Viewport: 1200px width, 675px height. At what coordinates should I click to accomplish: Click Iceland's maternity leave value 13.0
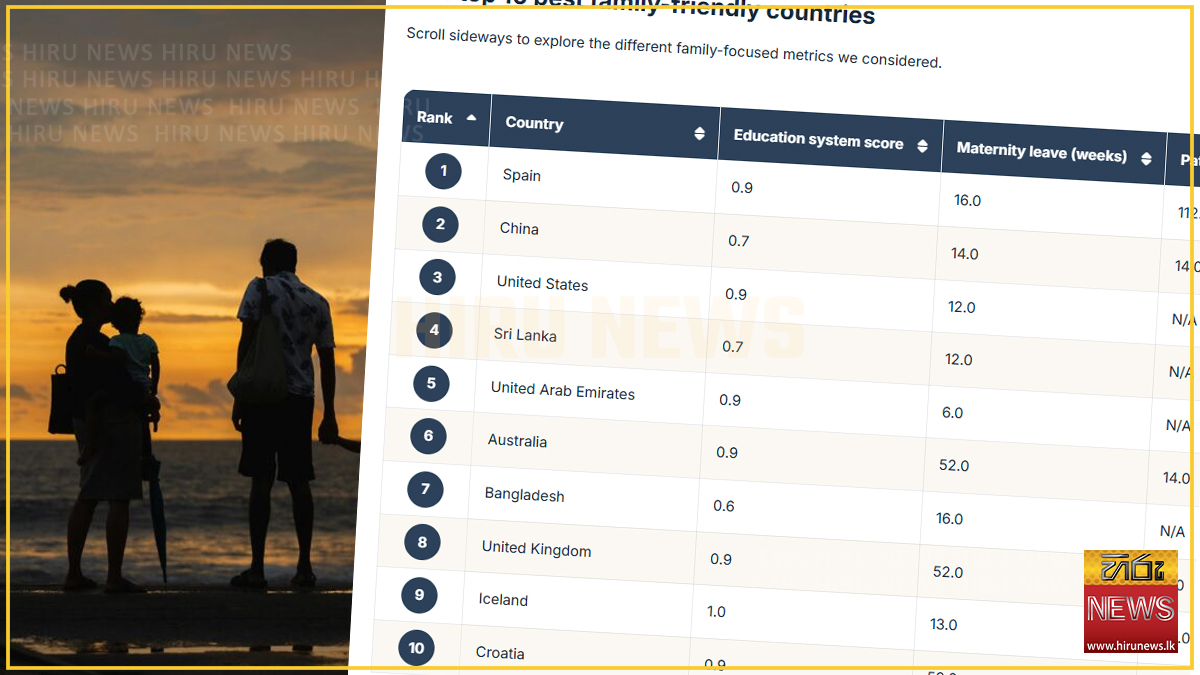[944, 624]
